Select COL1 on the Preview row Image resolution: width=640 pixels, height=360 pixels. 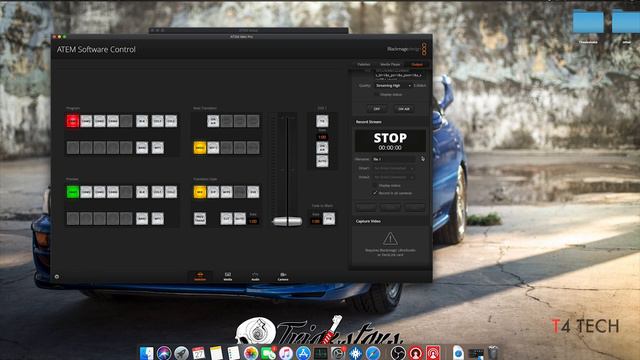158,192
